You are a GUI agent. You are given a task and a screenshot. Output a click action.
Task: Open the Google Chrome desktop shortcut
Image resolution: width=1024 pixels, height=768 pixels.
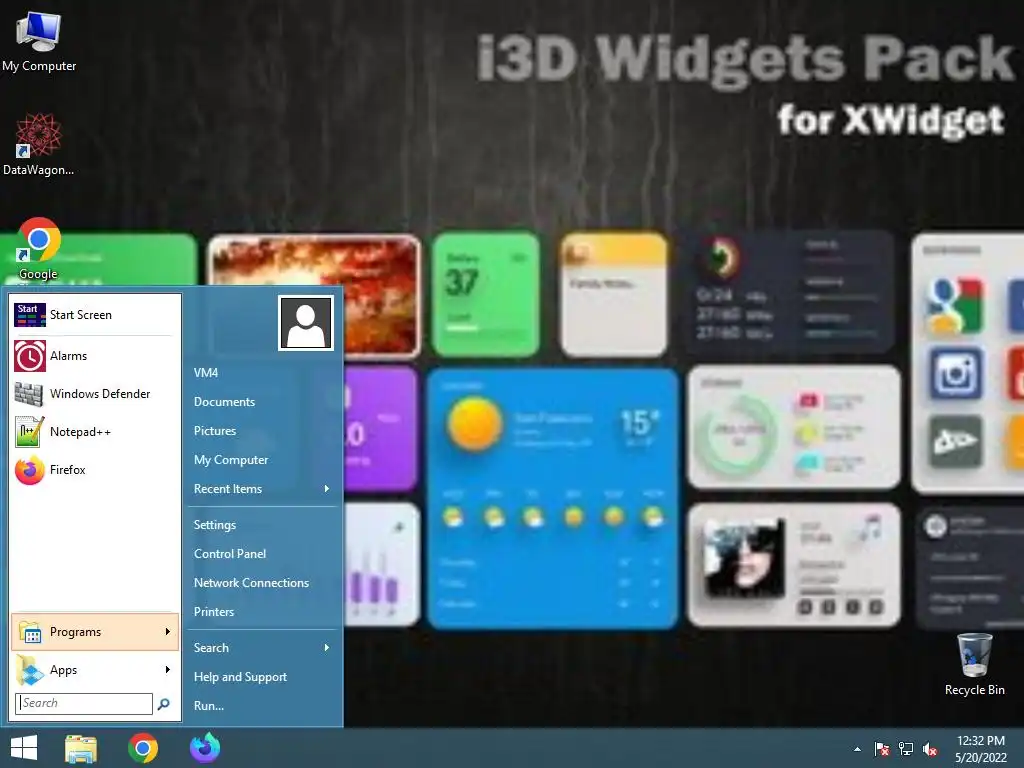pos(39,249)
